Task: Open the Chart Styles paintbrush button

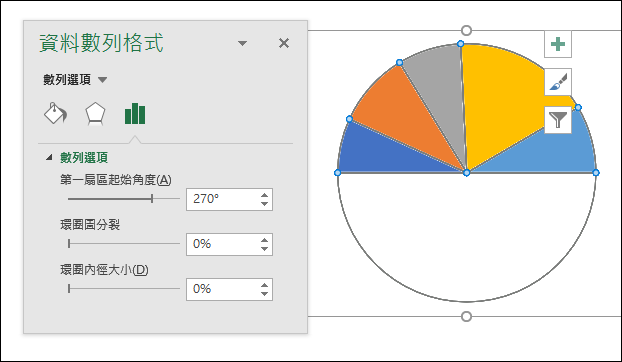Action: (558, 82)
